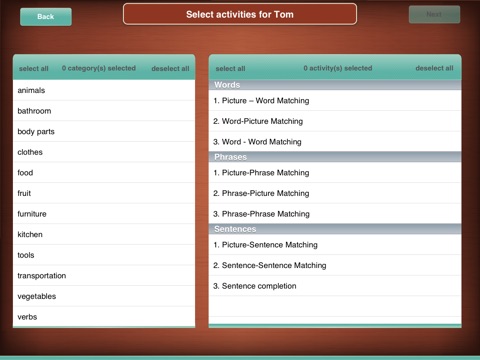Choose the verbs category
Viewport: 480px width, 360px height.
tap(104, 317)
